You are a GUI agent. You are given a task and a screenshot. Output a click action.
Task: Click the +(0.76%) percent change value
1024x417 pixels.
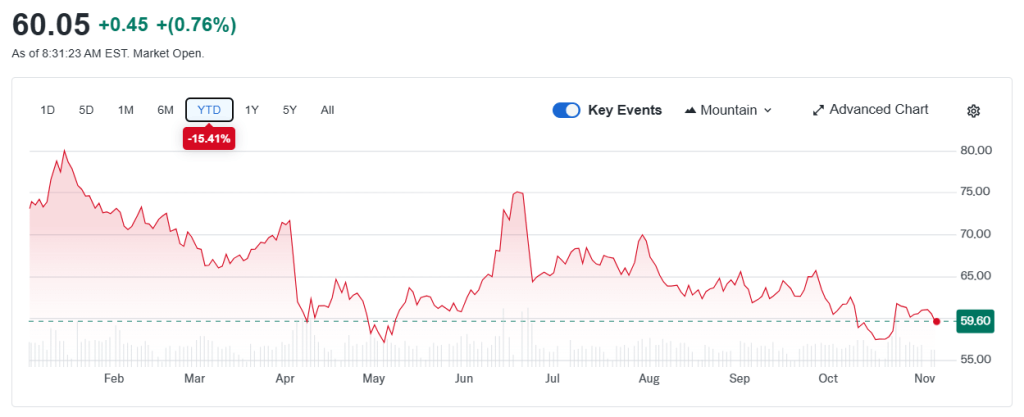[196, 25]
